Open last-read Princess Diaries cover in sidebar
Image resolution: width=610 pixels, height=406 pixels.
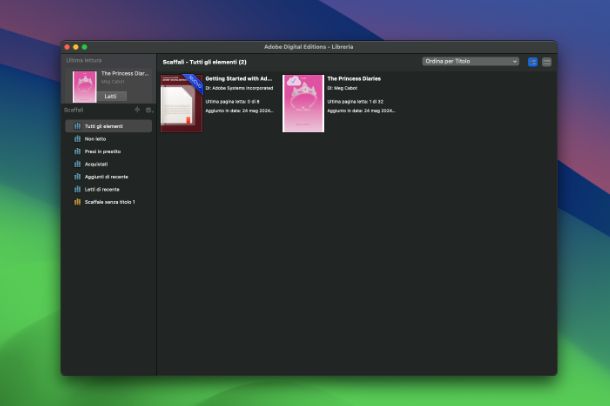[85, 86]
